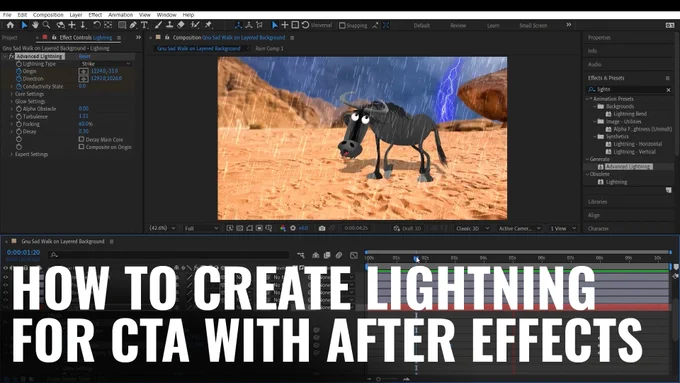
Task: Switch to the Default workspace
Action: coord(422,26)
